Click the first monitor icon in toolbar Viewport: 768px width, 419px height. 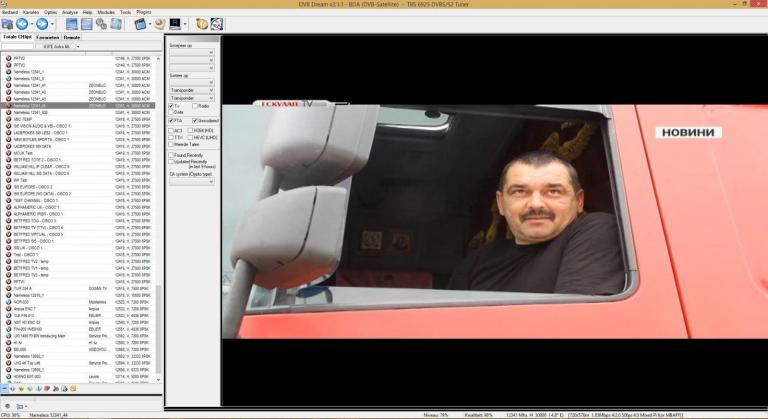(x=71, y=23)
